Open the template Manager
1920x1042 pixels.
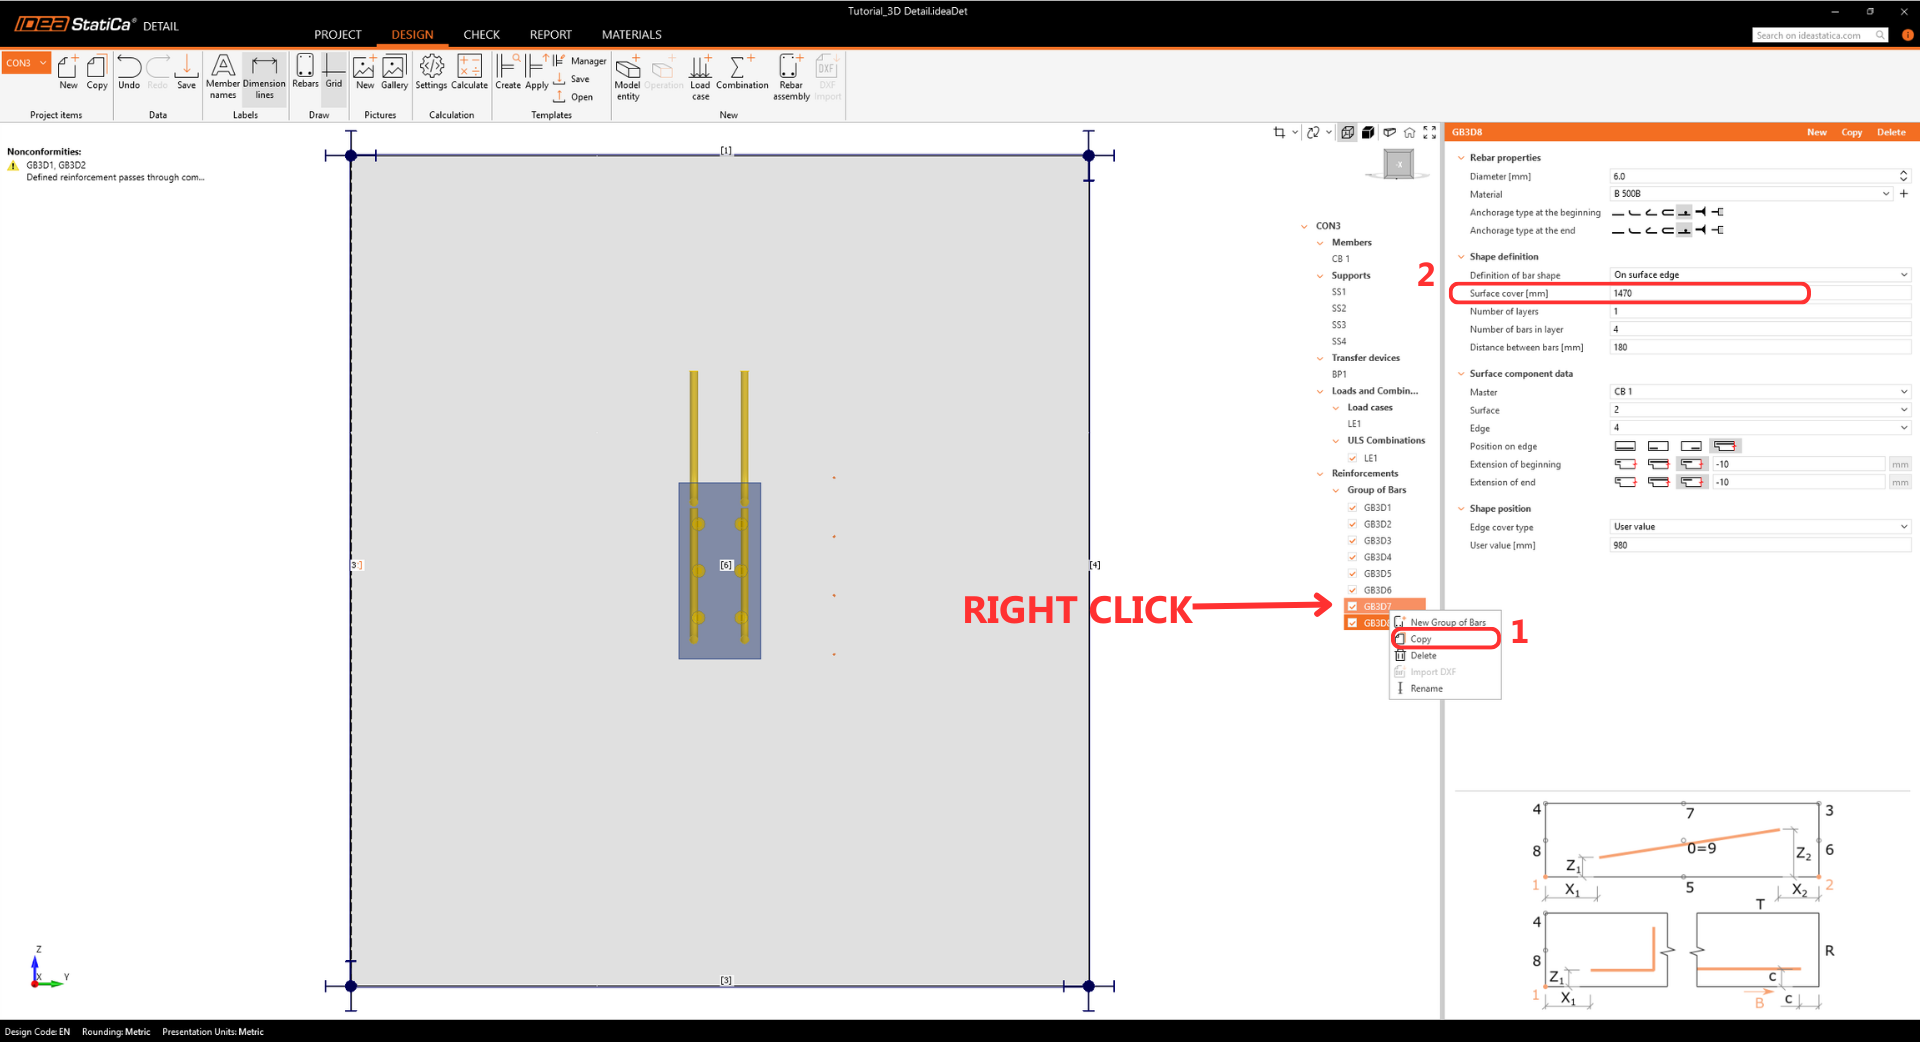pos(580,61)
